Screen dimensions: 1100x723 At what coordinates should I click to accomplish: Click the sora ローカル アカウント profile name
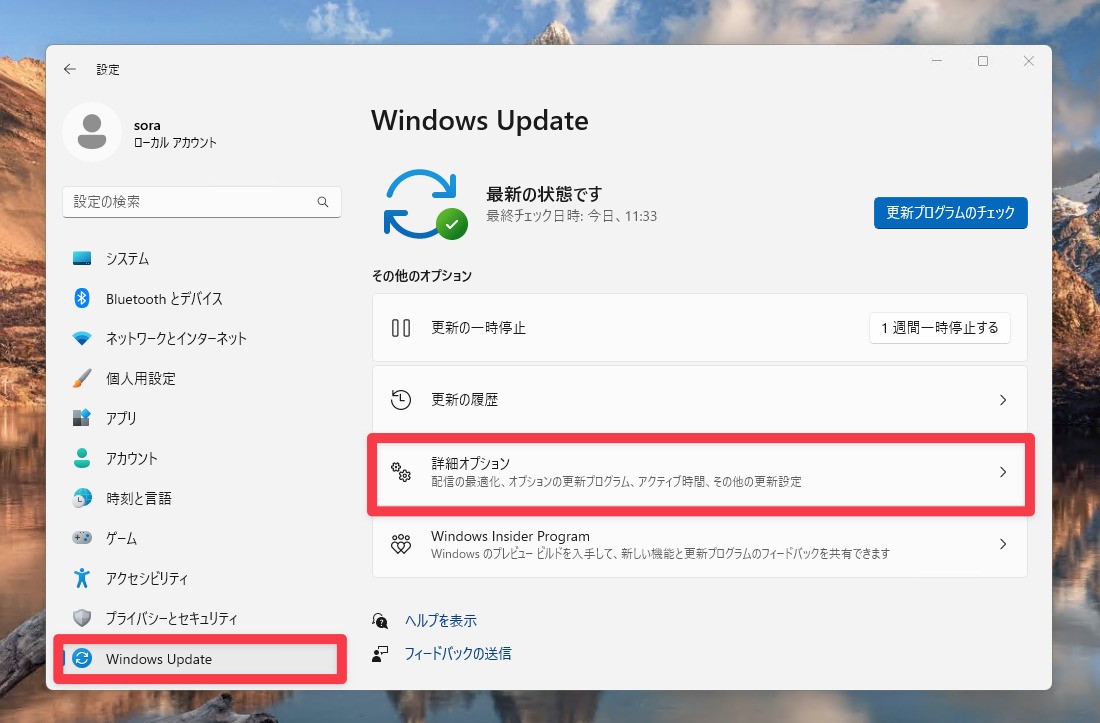pyautogui.click(x=175, y=134)
